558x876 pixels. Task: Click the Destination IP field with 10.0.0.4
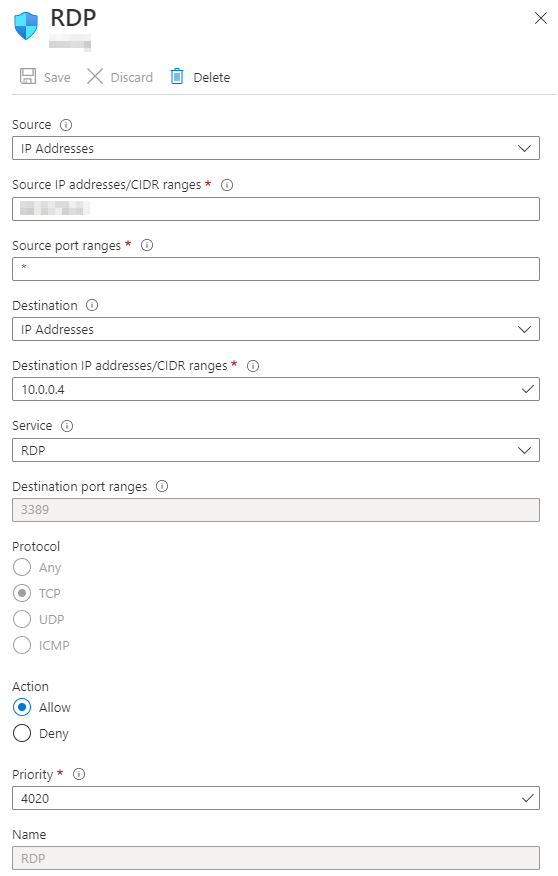(276, 389)
